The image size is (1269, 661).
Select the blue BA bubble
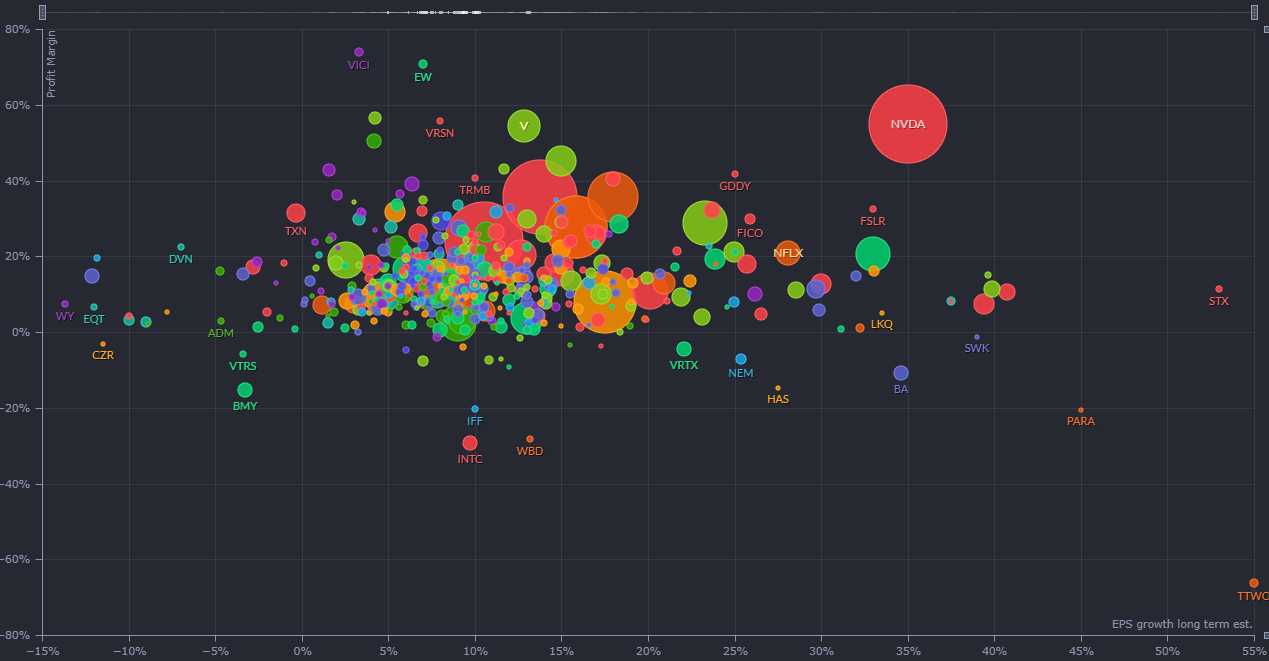pyautogui.click(x=901, y=373)
